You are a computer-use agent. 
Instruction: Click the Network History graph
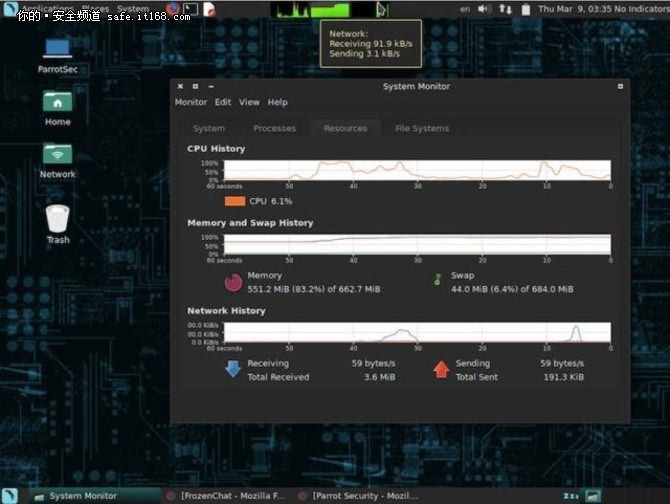[x=417, y=332]
